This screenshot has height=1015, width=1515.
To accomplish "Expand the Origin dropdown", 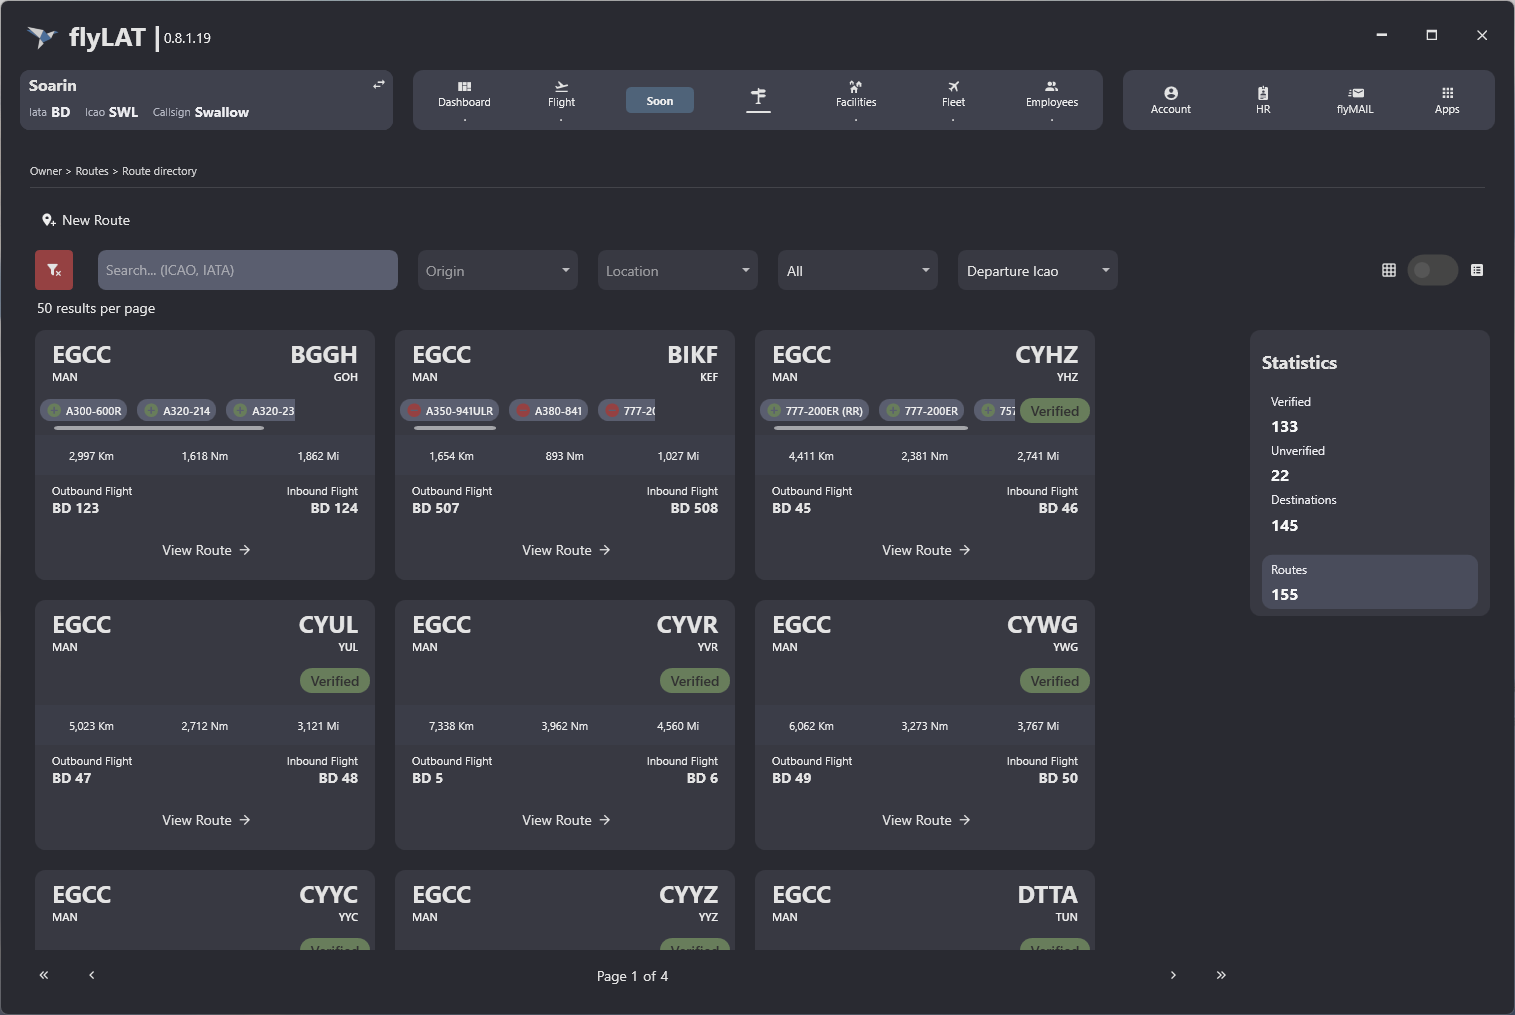I will tap(497, 271).
